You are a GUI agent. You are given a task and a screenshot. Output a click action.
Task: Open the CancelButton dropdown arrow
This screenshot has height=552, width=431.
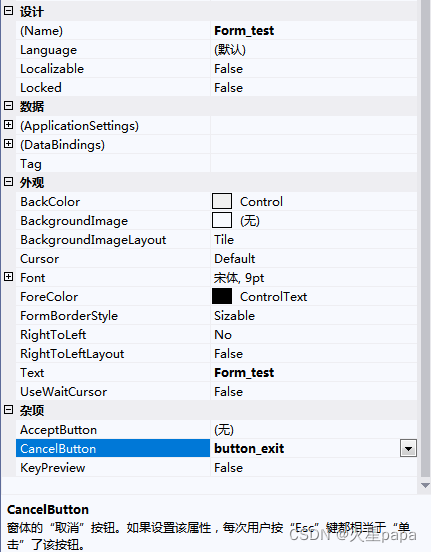408,448
